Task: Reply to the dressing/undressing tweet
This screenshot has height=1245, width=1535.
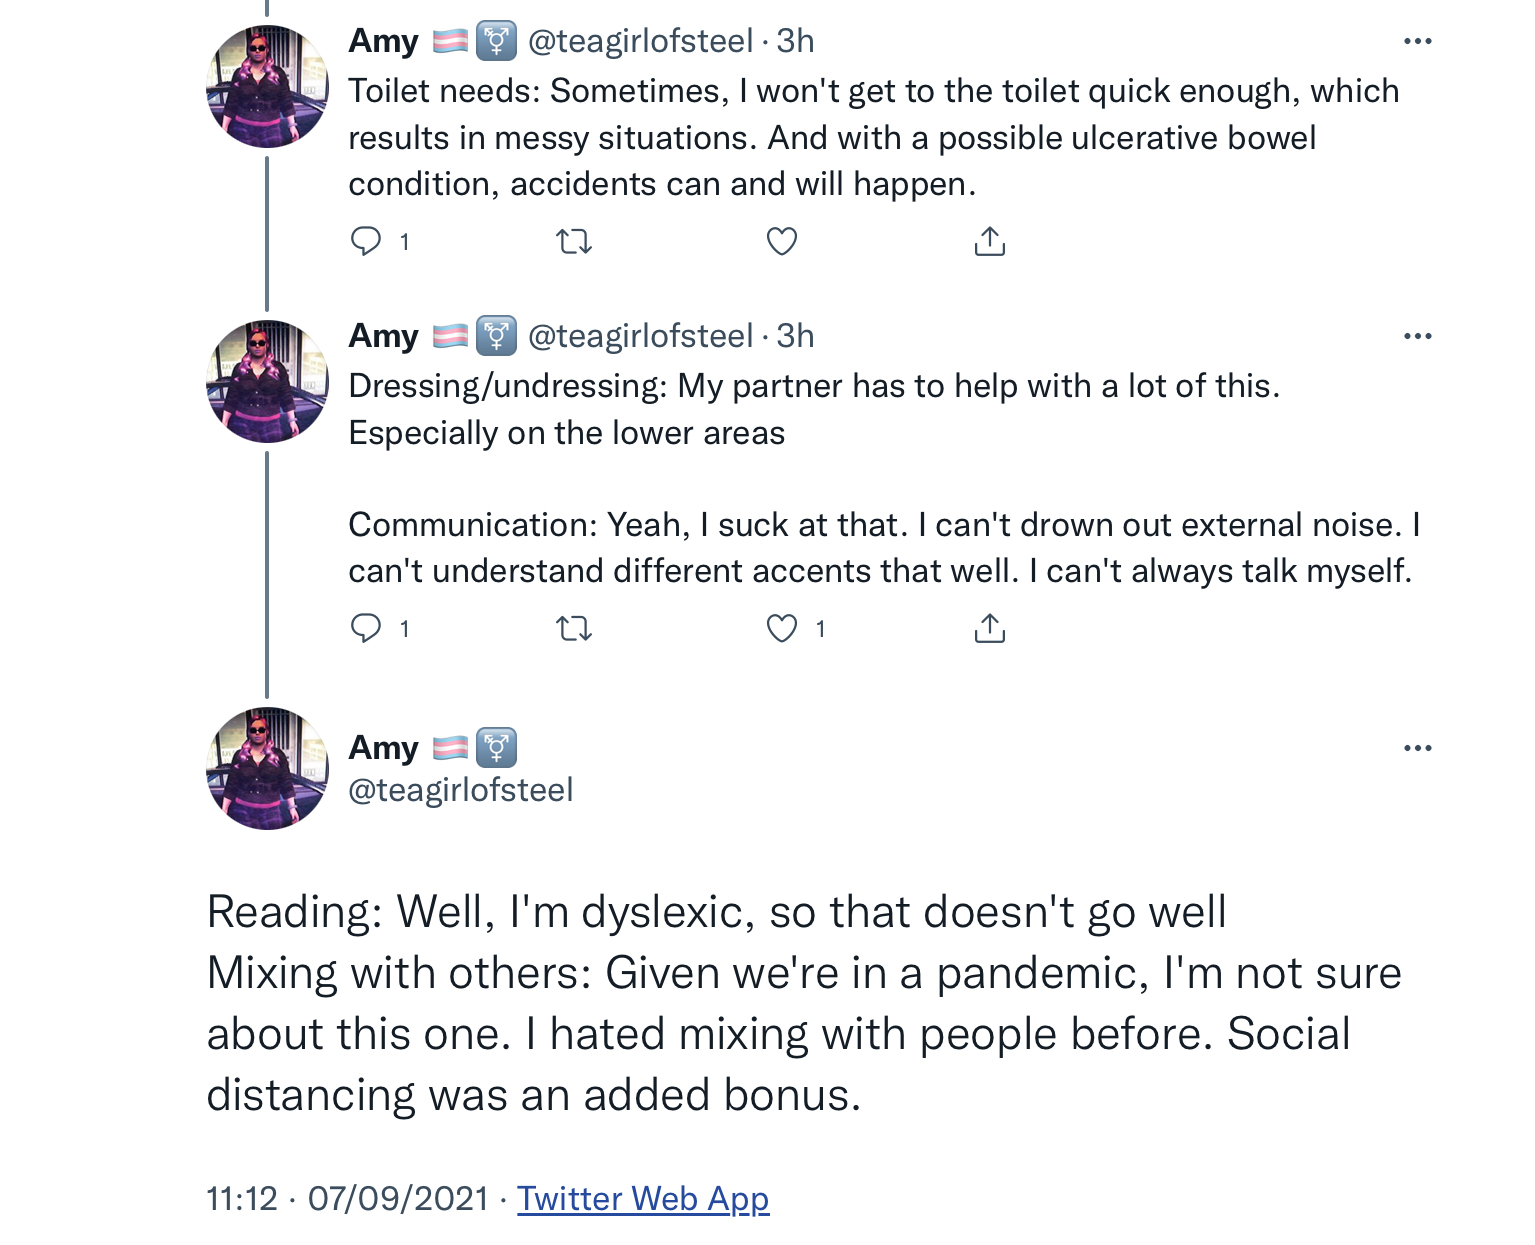Action: tap(366, 628)
